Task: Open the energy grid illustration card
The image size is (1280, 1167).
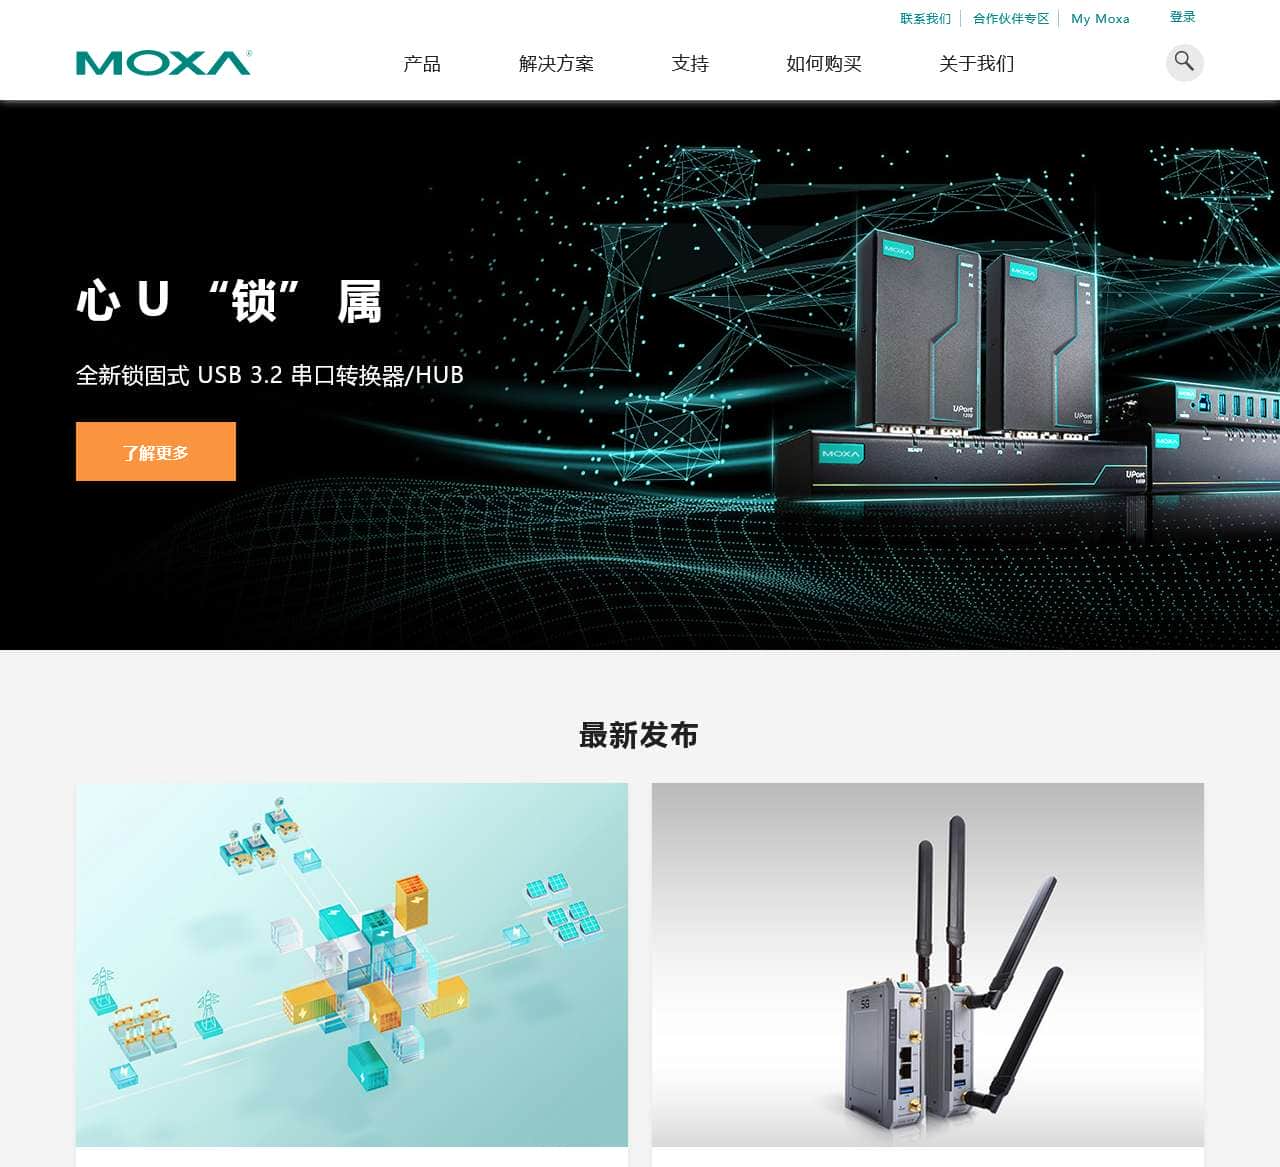Action: click(x=352, y=965)
